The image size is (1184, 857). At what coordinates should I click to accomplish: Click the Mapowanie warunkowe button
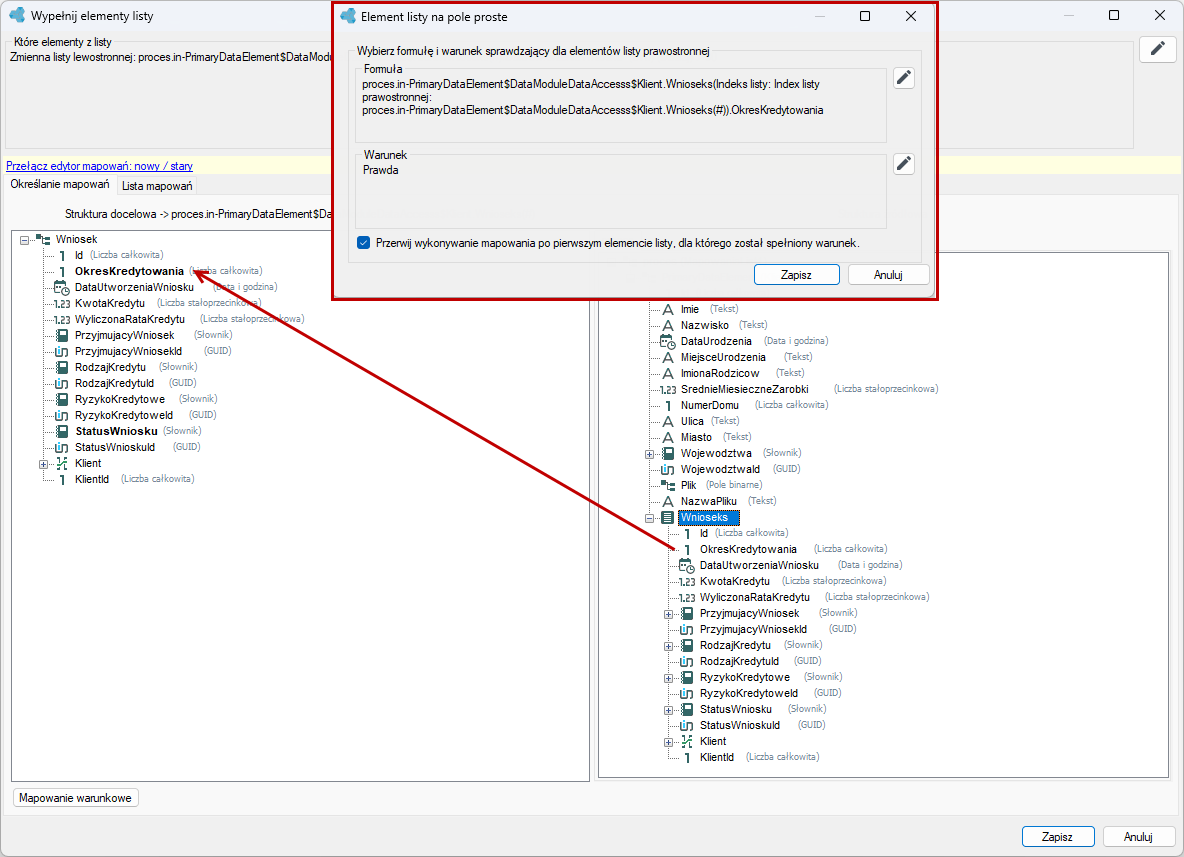point(76,797)
